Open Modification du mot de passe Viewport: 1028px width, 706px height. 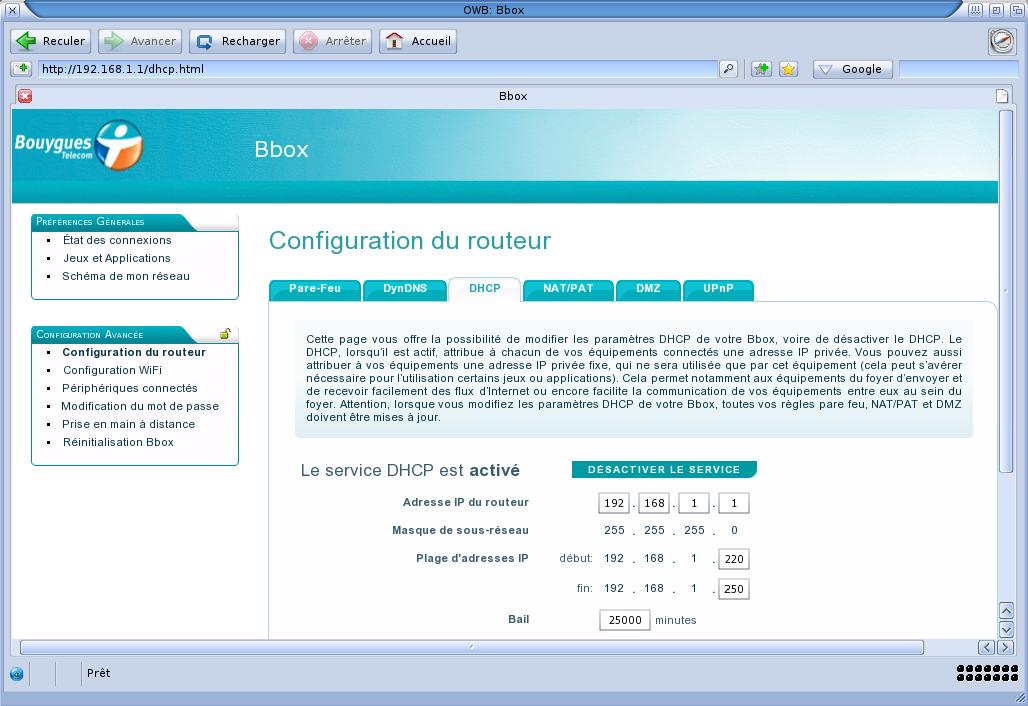(140, 406)
